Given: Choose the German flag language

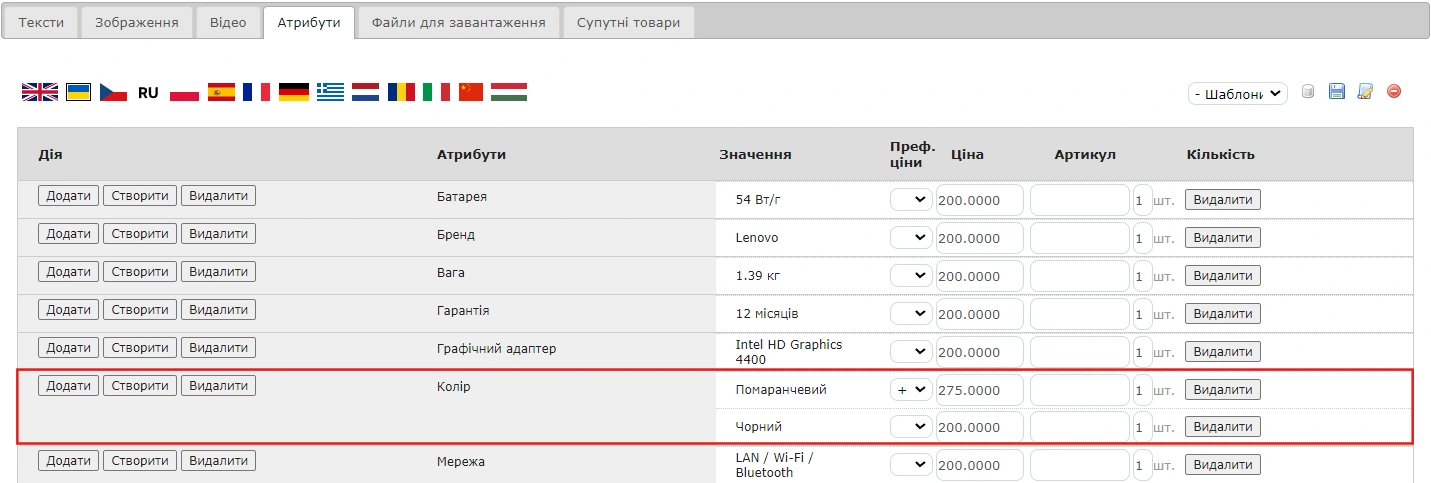Looking at the screenshot, I should pyautogui.click(x=293, y=92).
